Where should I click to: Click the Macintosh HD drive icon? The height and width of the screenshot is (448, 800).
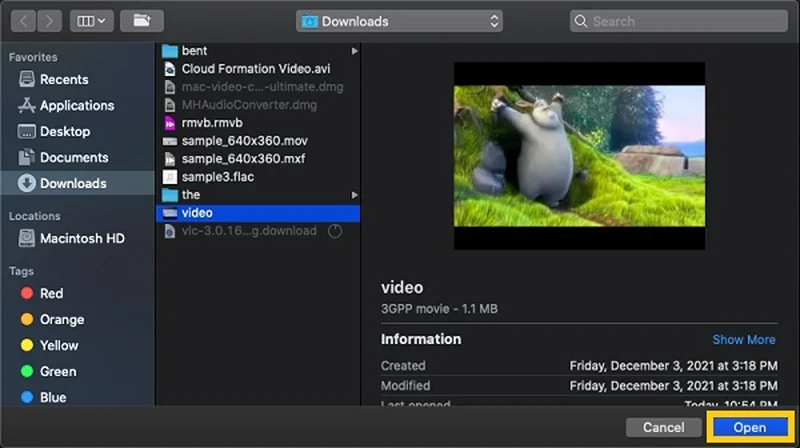click(27, 238)
